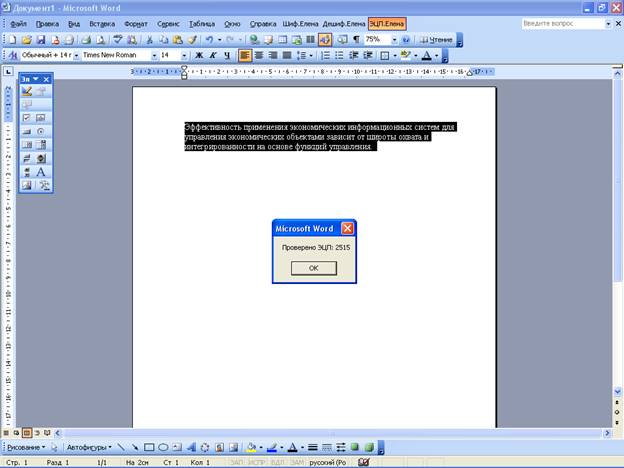
Task: Select the Label (A) control tool
Action: pos(42,171)
